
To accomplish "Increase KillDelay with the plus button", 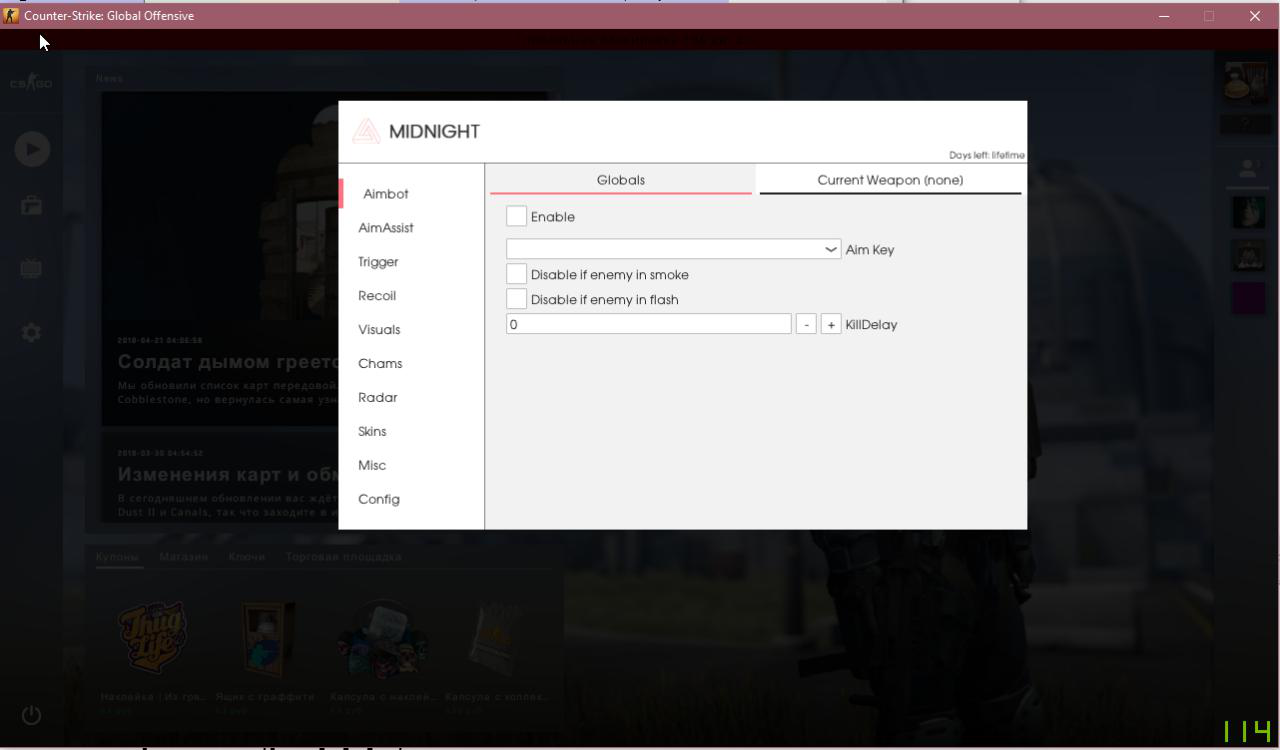I will point(831,324).
